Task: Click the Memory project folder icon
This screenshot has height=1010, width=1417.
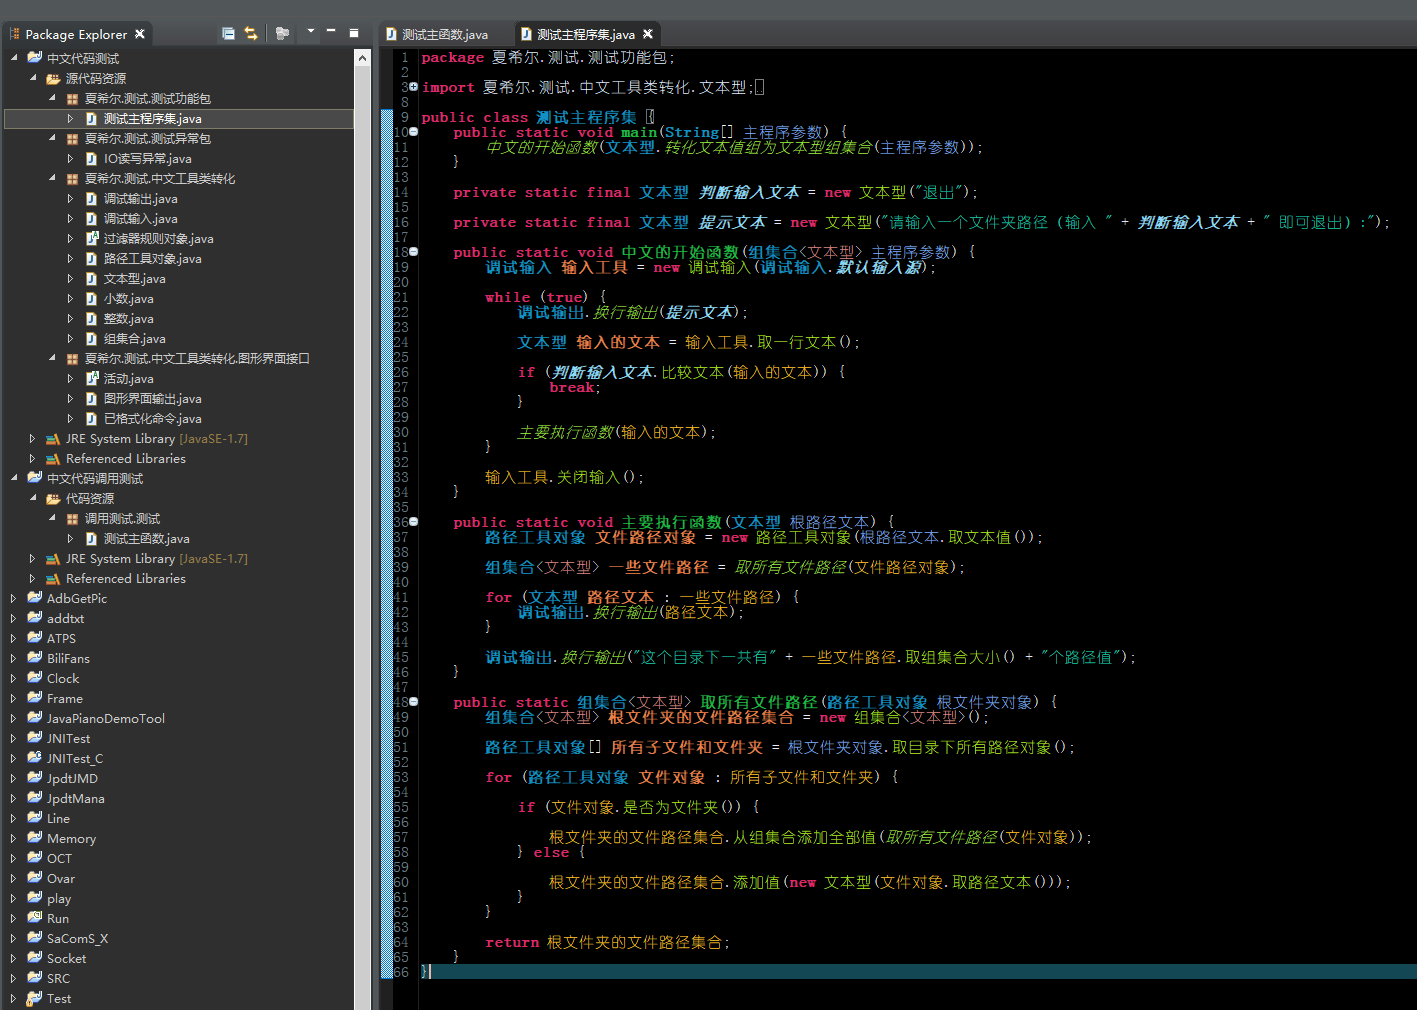Action: coord(35,838)
